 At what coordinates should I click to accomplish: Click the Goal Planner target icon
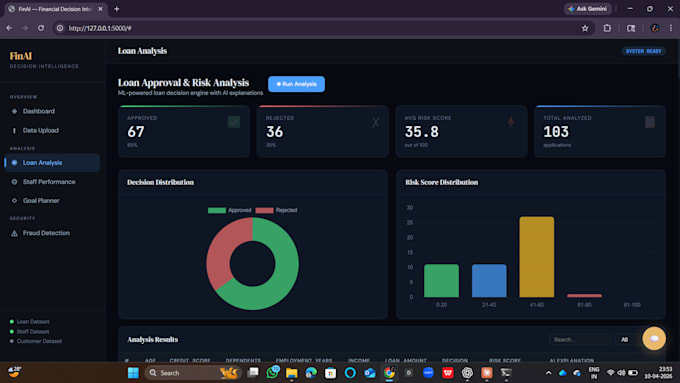click(x=14, y=201)
